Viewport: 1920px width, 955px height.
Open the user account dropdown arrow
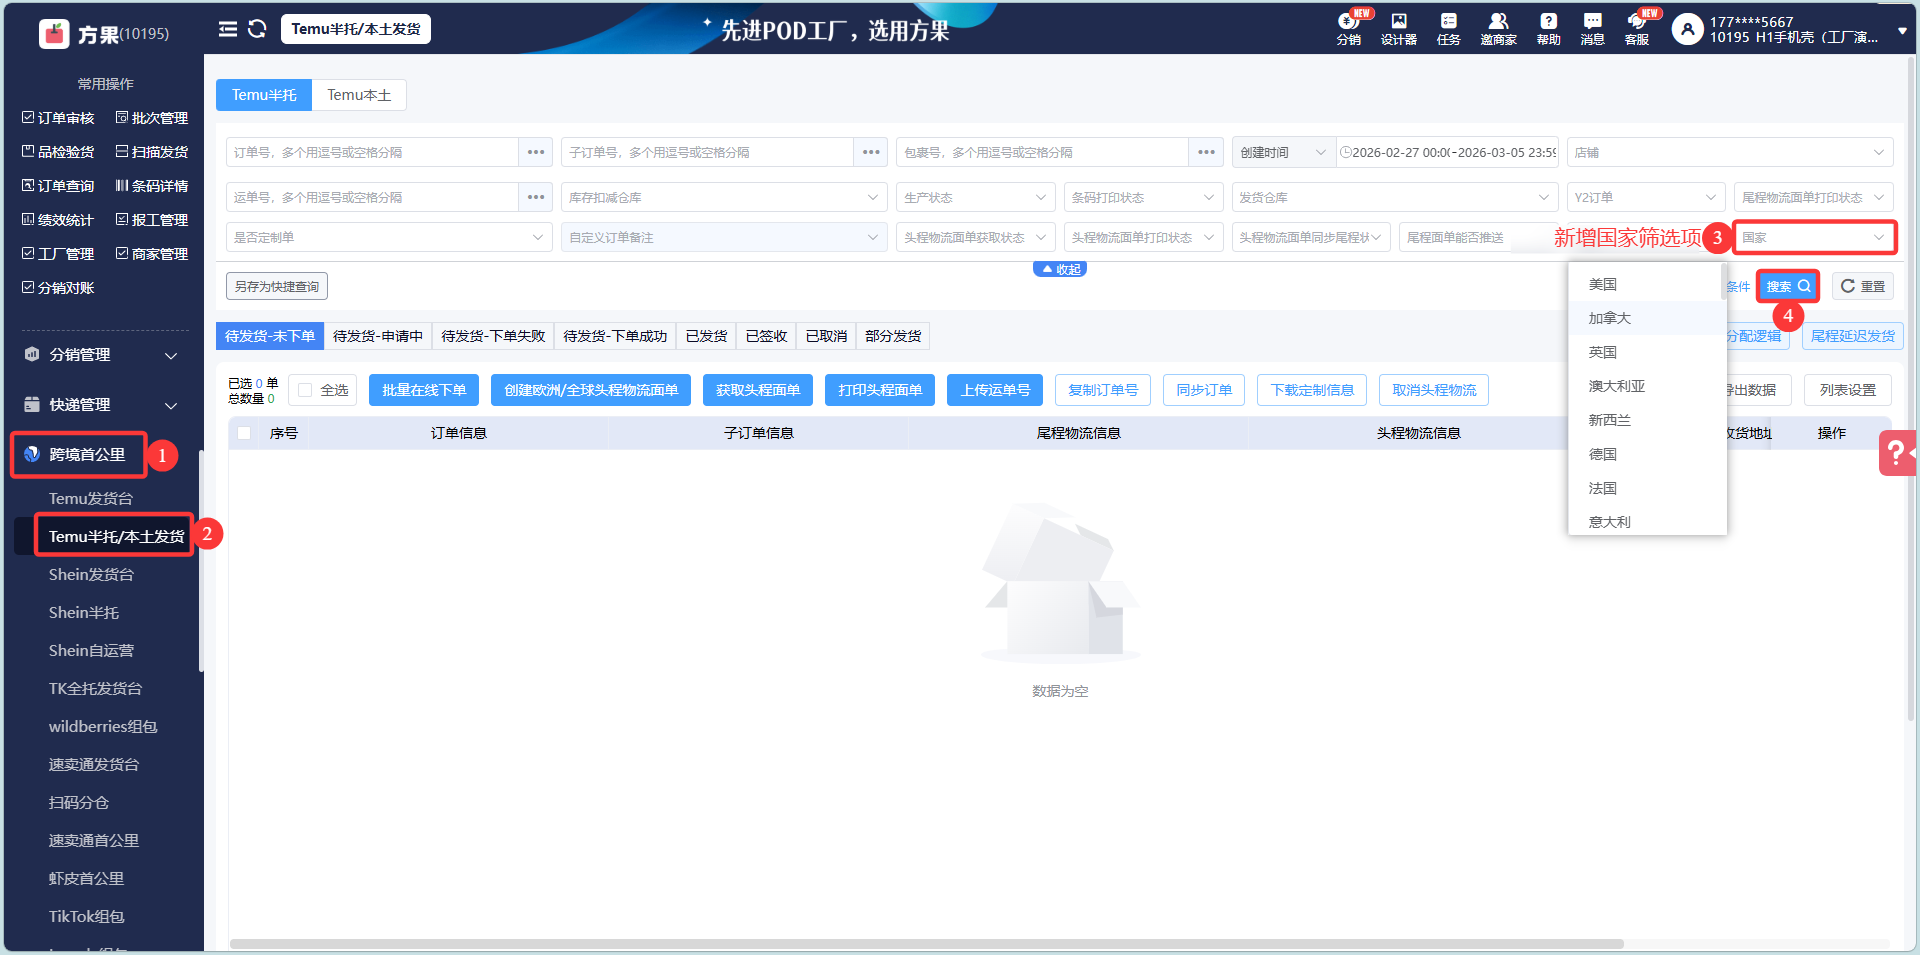(1902, 30)
